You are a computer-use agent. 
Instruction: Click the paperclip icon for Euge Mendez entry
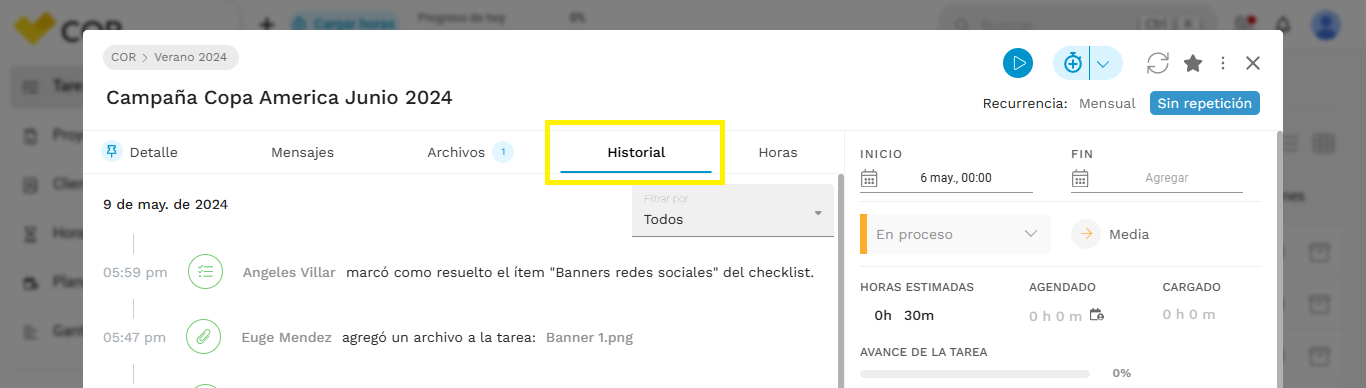(204, 337)
